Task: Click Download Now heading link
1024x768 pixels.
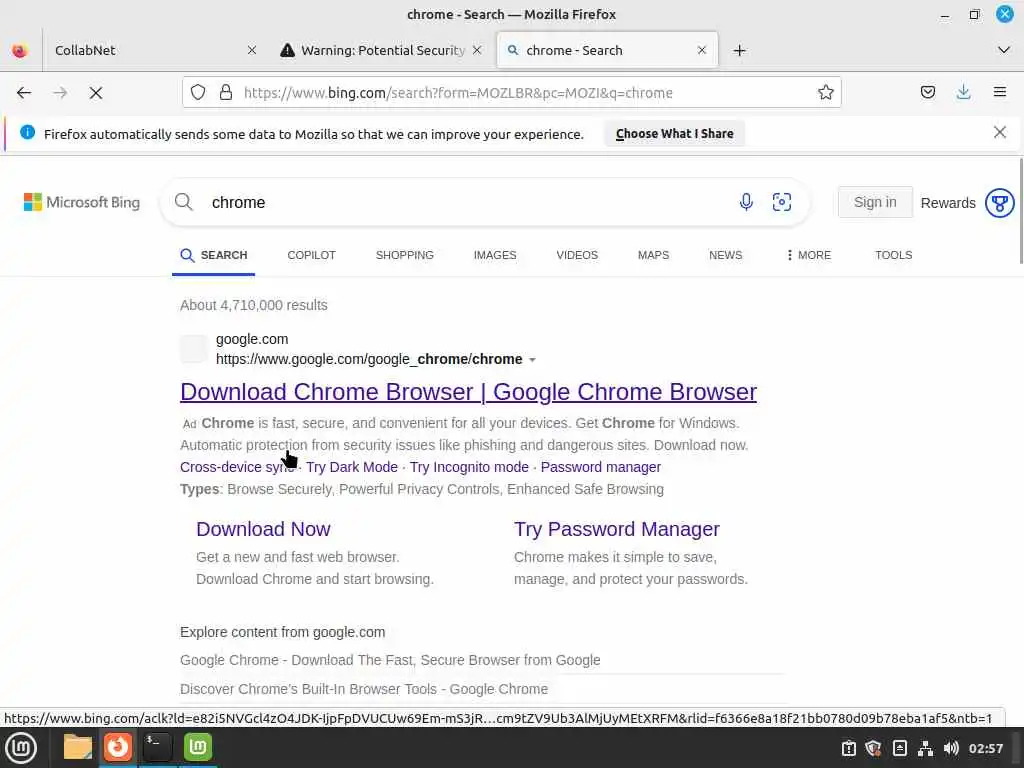Action: pos(263,529)
